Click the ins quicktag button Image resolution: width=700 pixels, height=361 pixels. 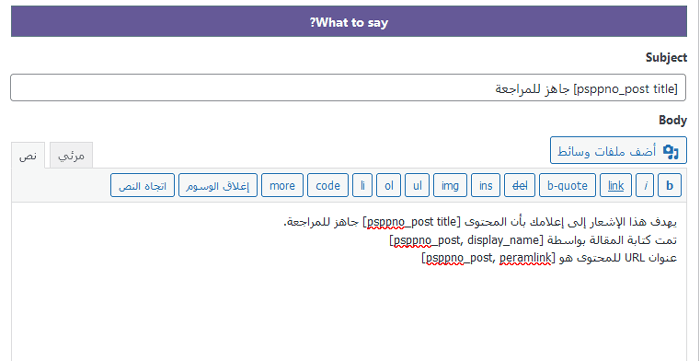[486, 185]
